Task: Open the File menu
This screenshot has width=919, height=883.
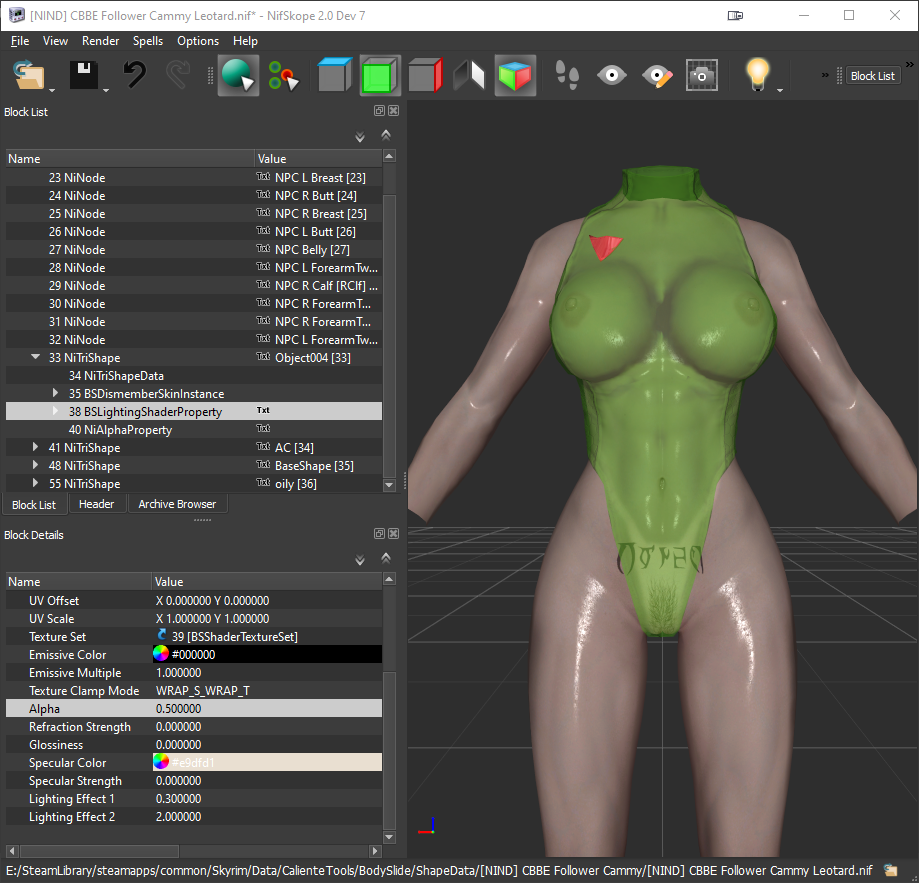Action: click(x=20, y=41)
